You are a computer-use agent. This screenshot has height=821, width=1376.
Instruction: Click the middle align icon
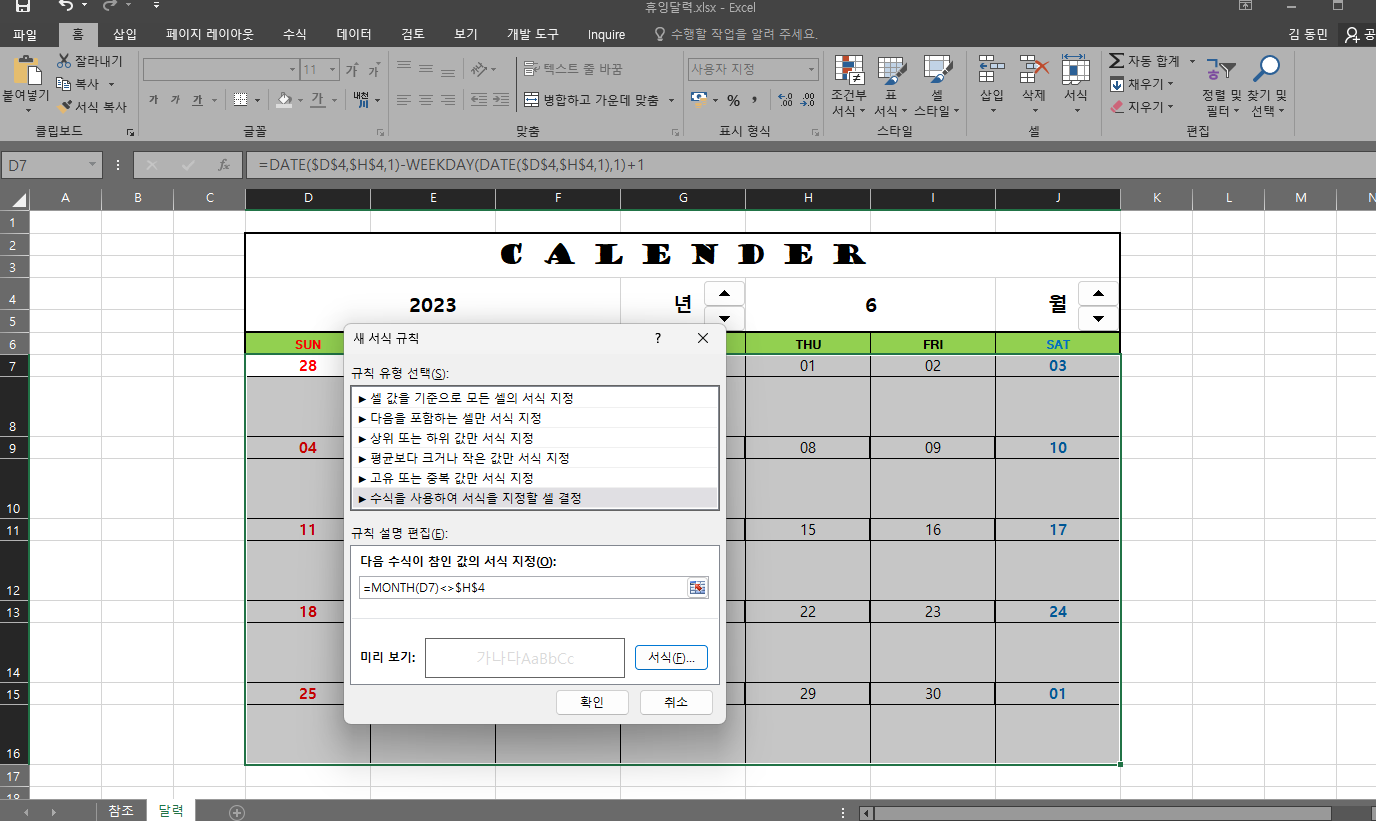pyautogui.click(x=426, y=68)
